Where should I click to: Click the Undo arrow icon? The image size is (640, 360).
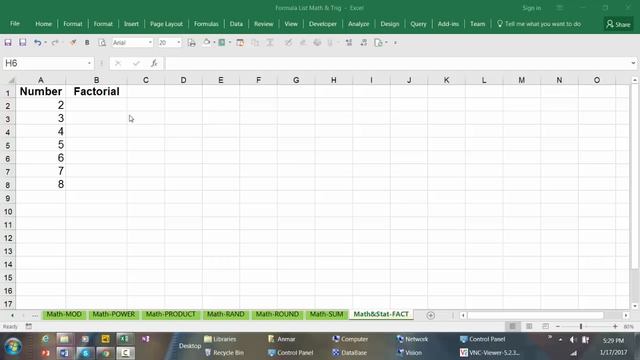(x=37, y=42)
